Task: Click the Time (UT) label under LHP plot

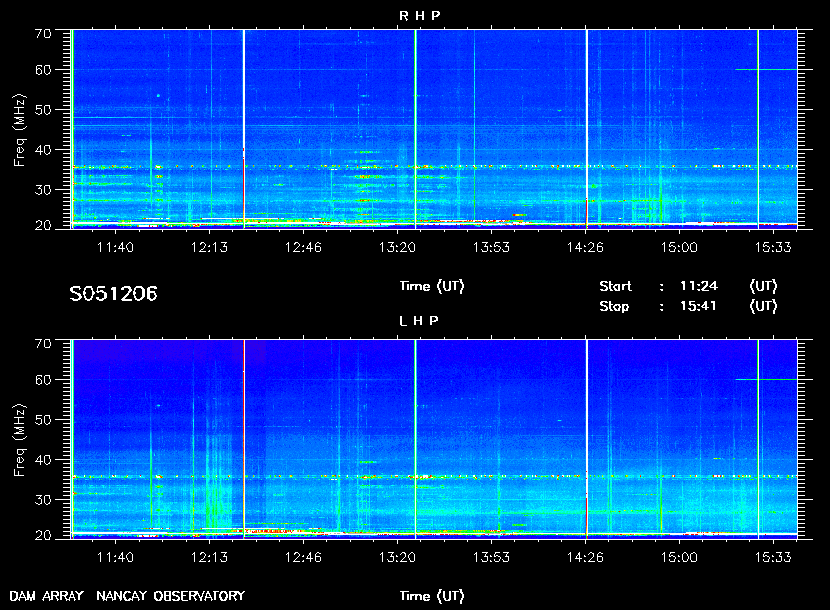Action: [432, 596]
